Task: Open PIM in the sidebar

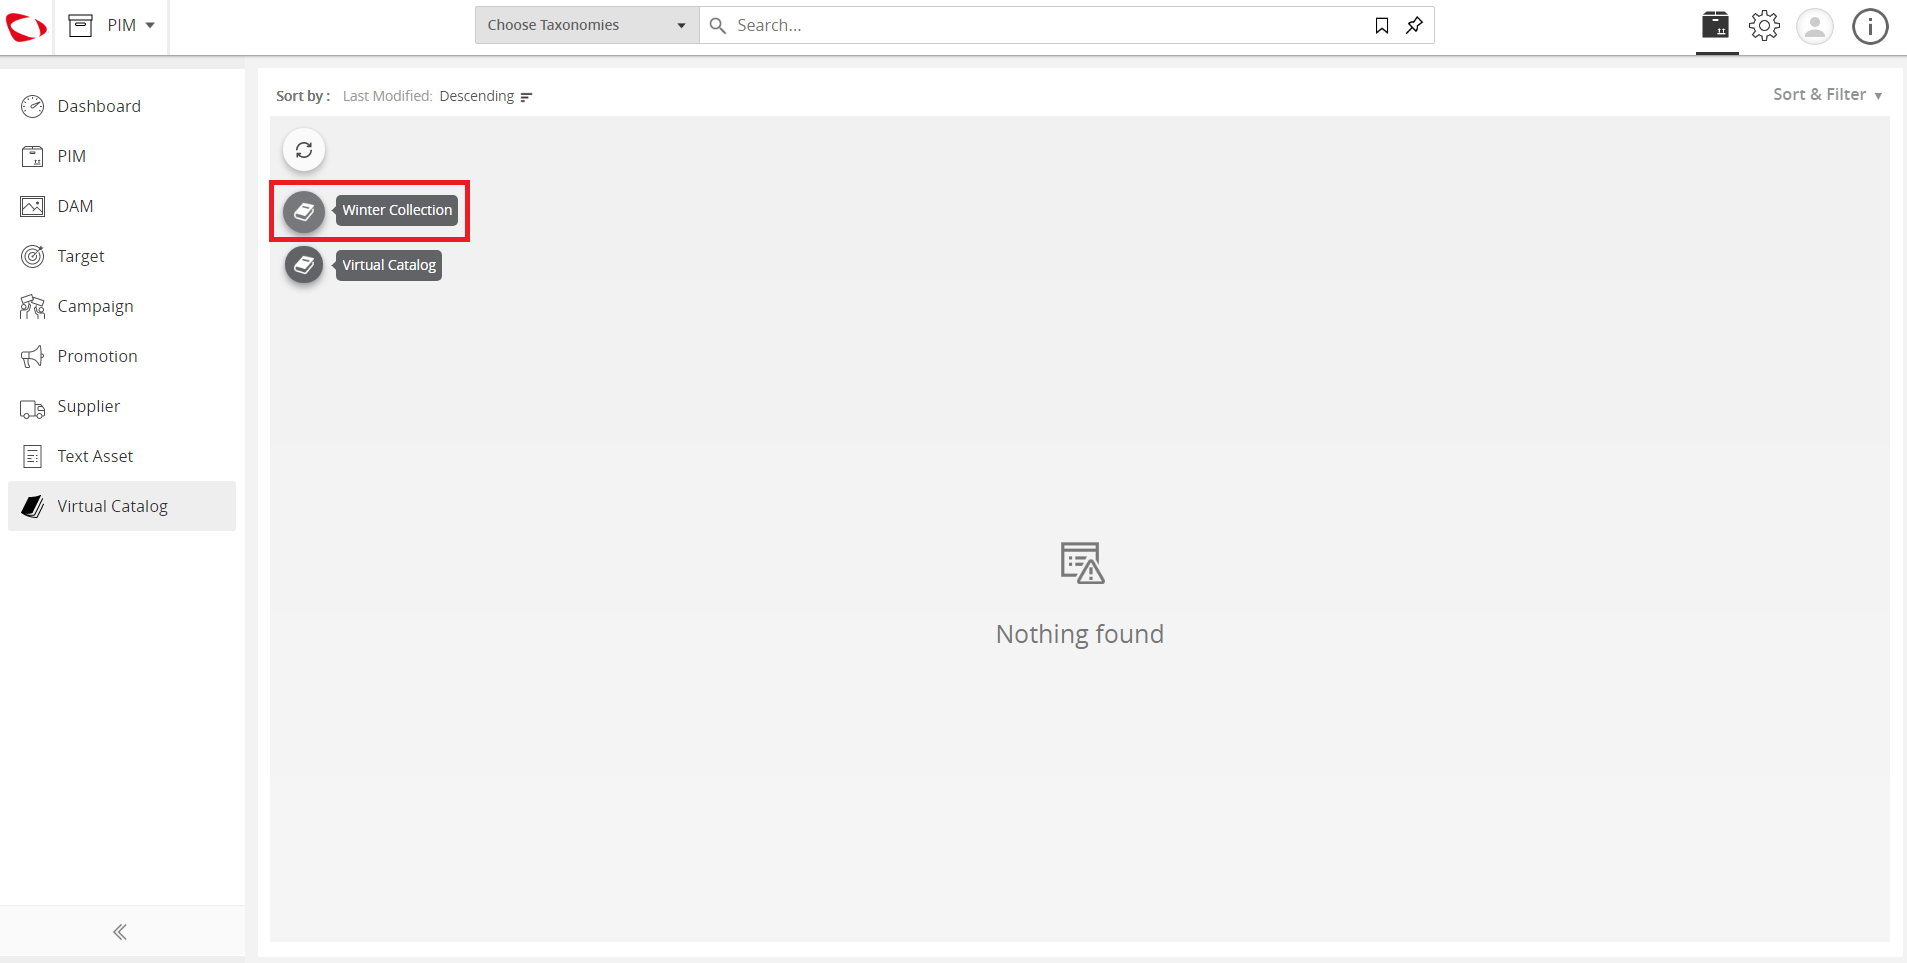Action: coord(122,156)
